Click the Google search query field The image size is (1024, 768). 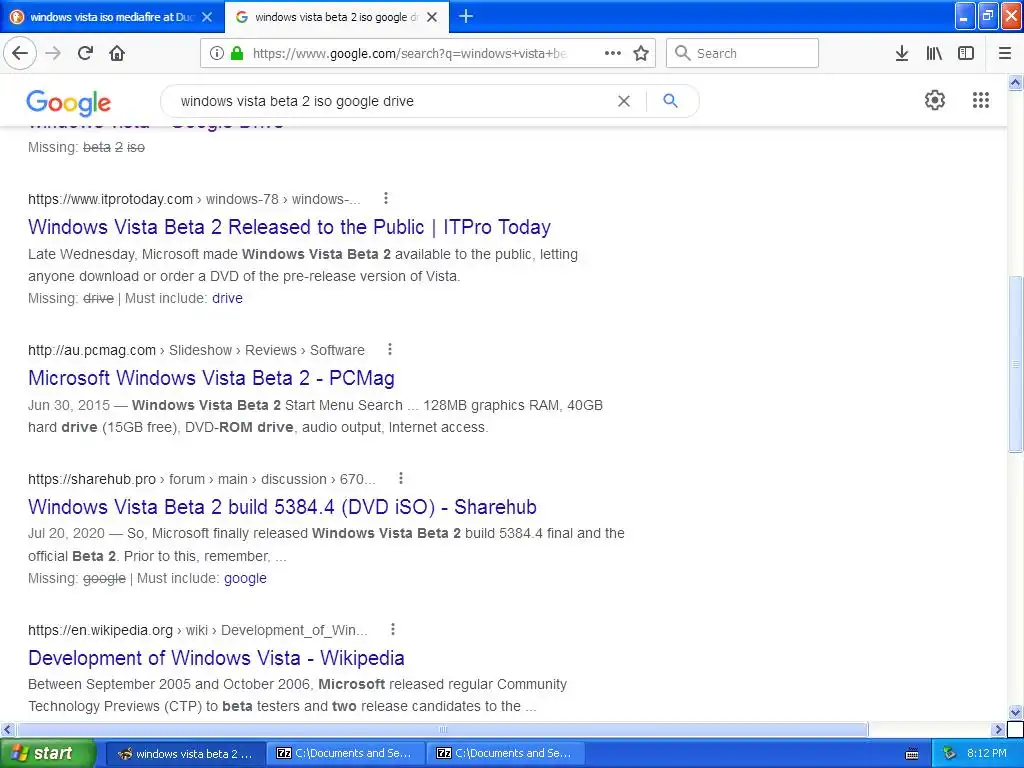392,101
